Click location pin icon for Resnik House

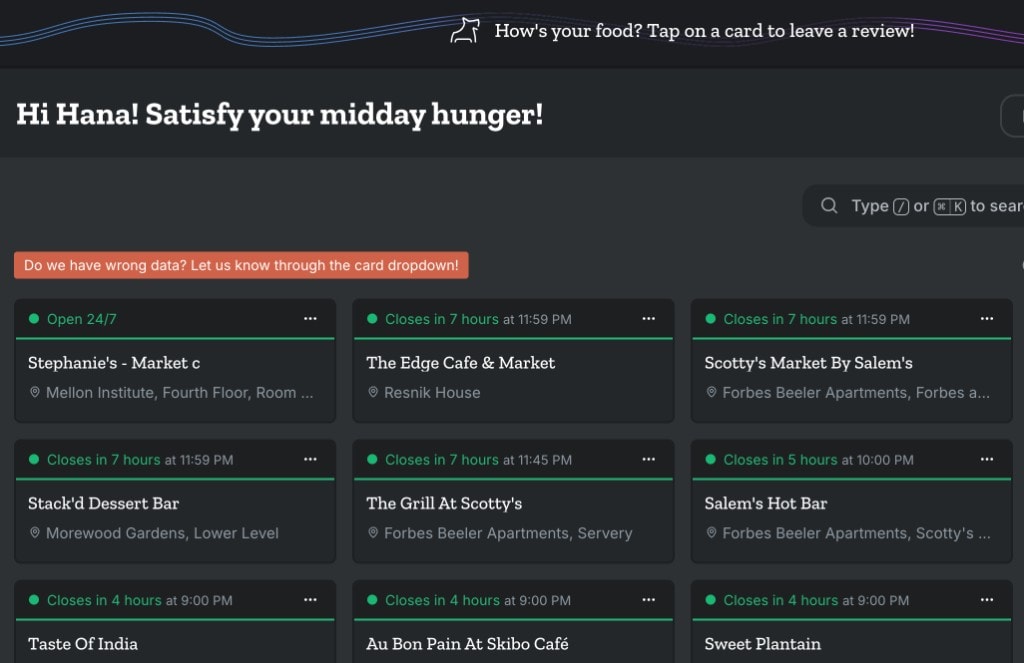[x=373, y=393]
